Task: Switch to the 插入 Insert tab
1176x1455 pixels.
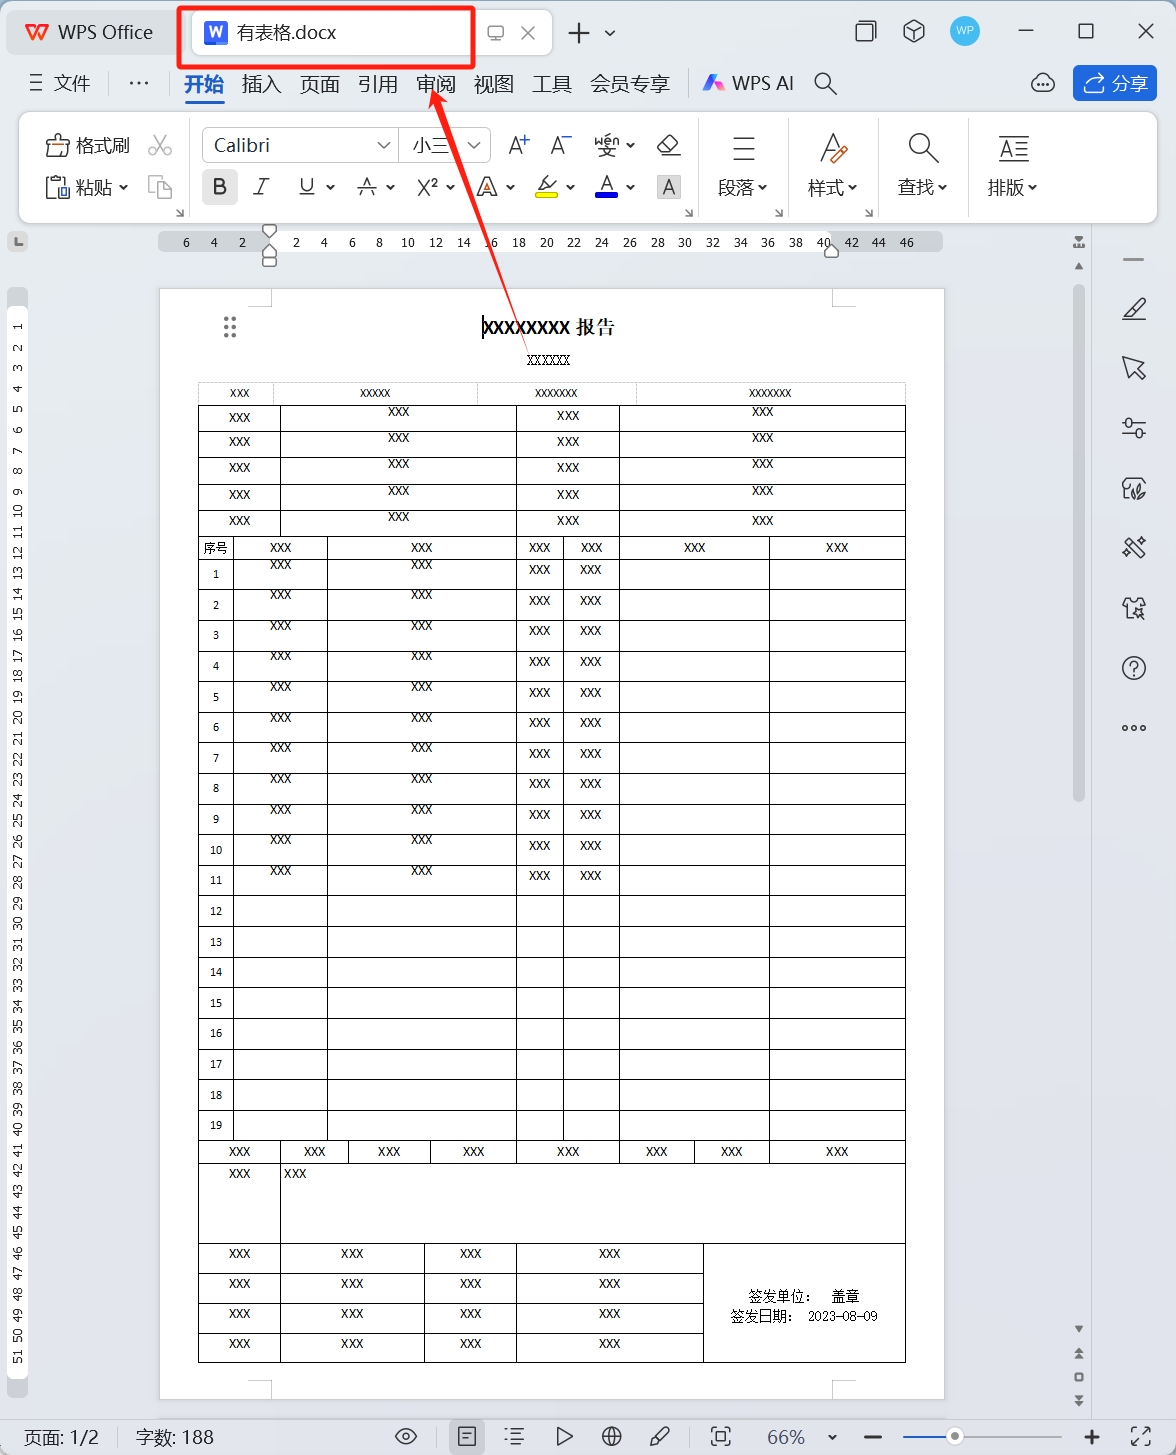Action: click(262, 84)
